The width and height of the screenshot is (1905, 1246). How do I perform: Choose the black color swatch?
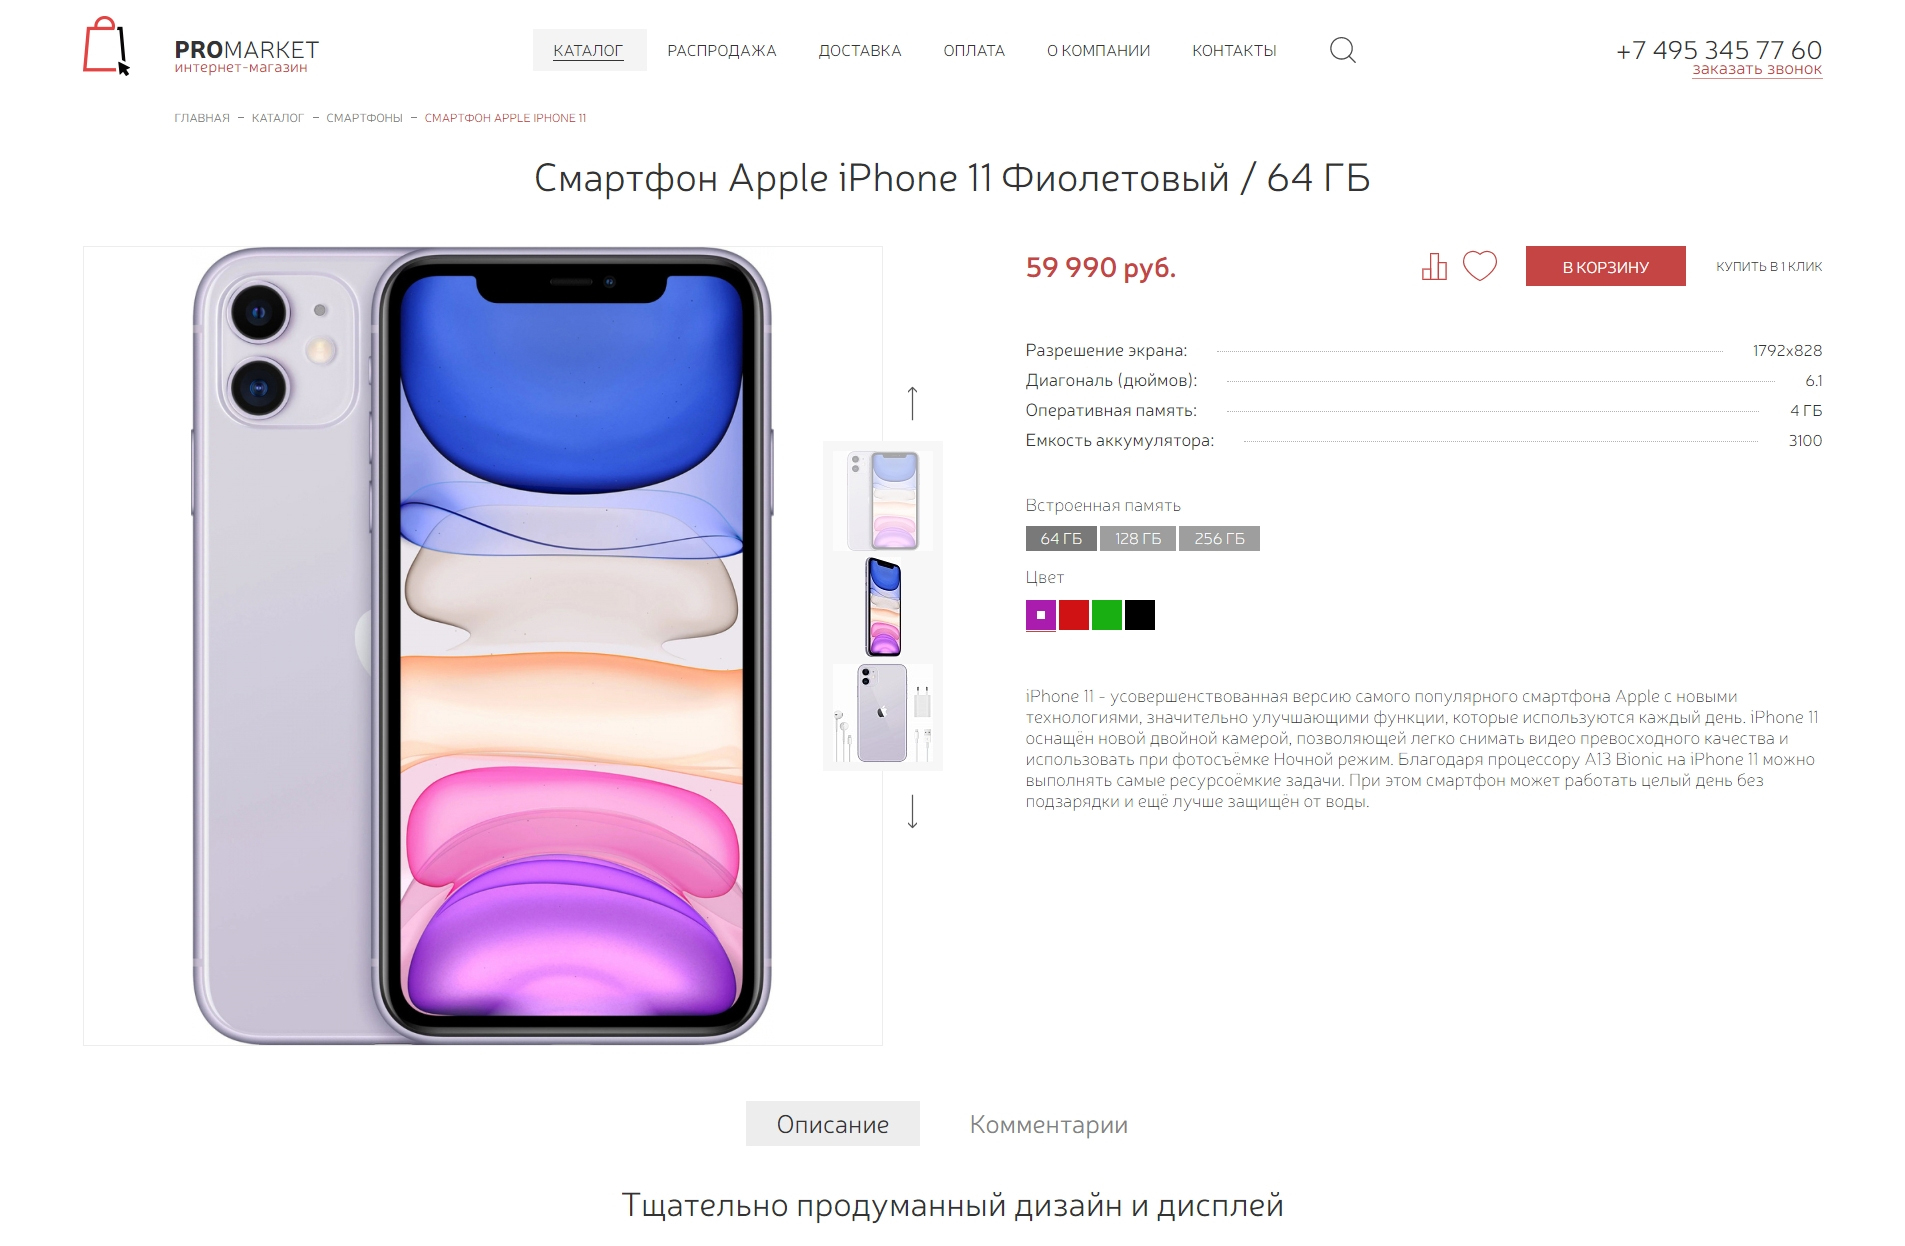click(x=1140, y=615)
